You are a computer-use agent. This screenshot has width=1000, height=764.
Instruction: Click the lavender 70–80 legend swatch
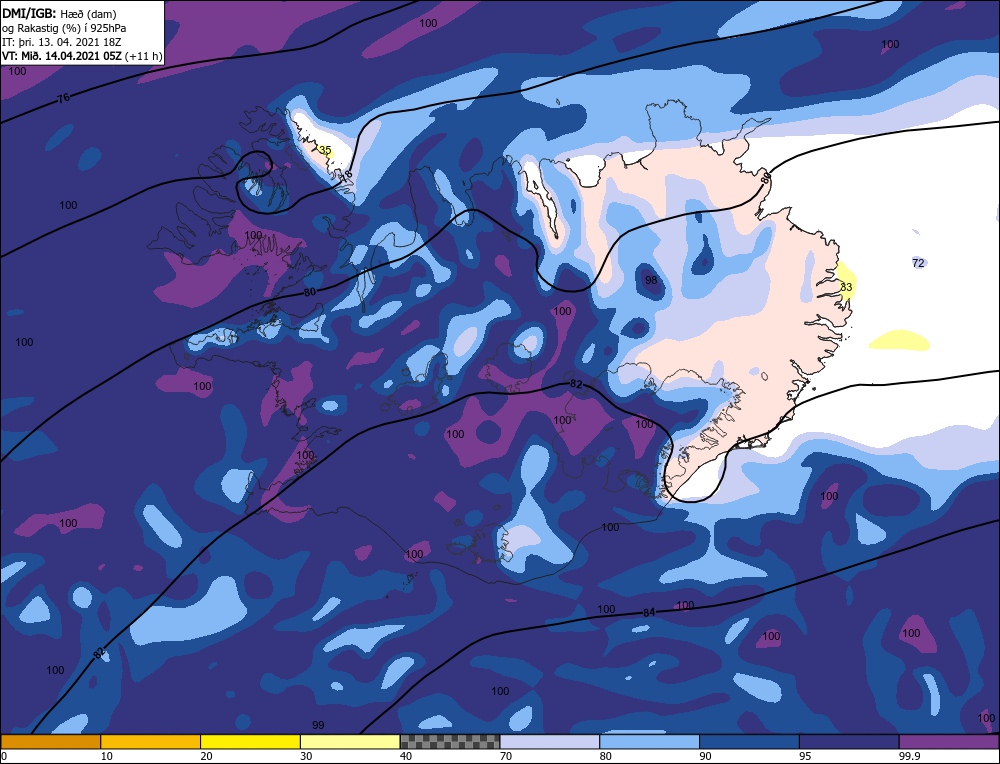coord(550,742)
